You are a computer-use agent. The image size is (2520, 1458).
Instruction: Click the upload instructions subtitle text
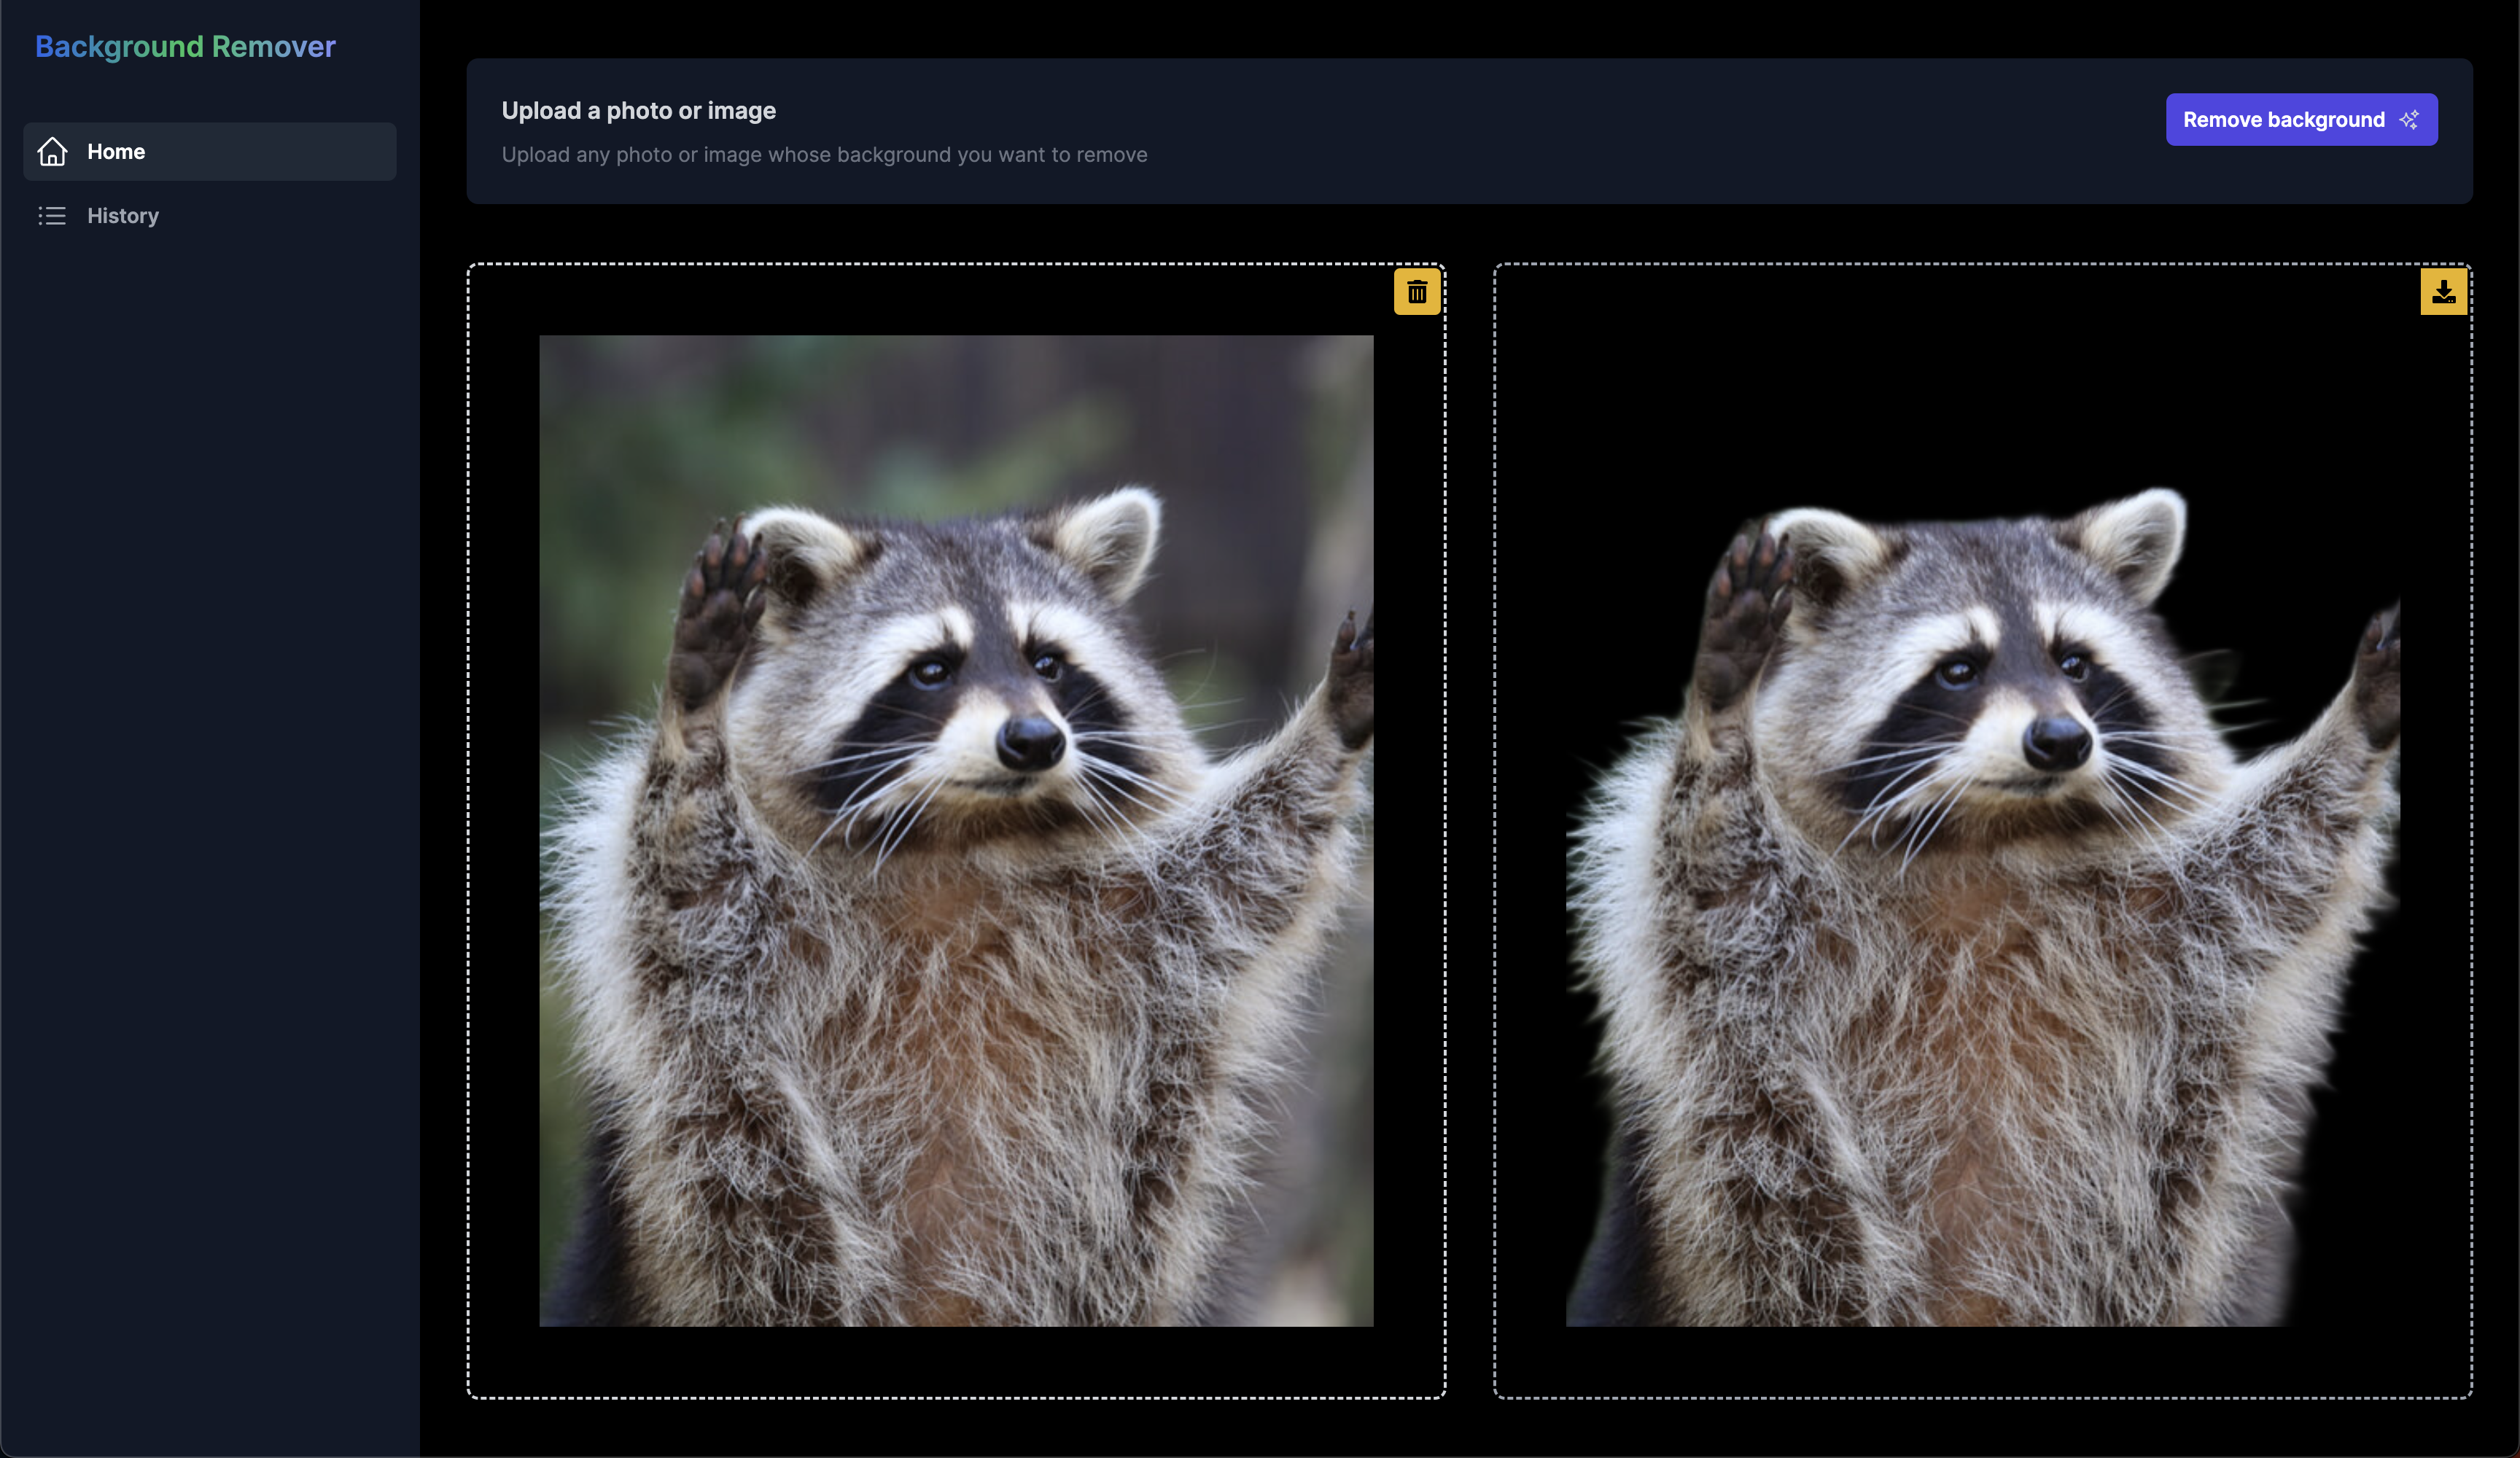pos(824,155)
